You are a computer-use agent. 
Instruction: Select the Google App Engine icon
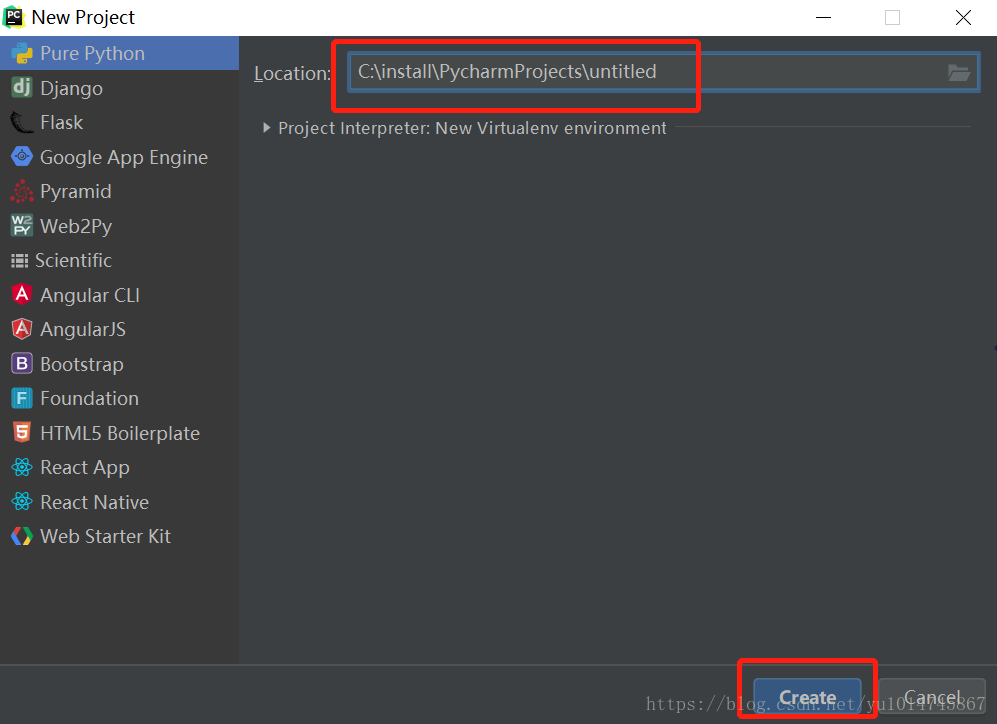(x=22, y=156)
